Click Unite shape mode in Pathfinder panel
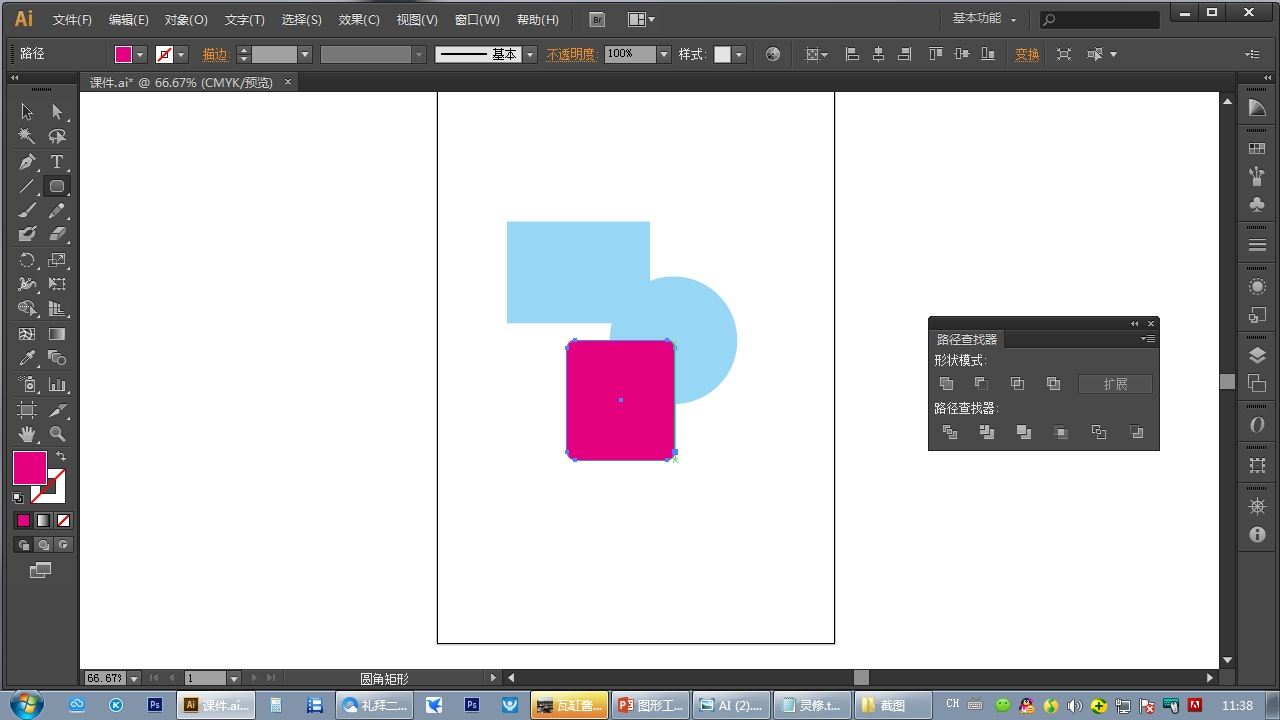The image size is (1280, 720). [946, 384]
